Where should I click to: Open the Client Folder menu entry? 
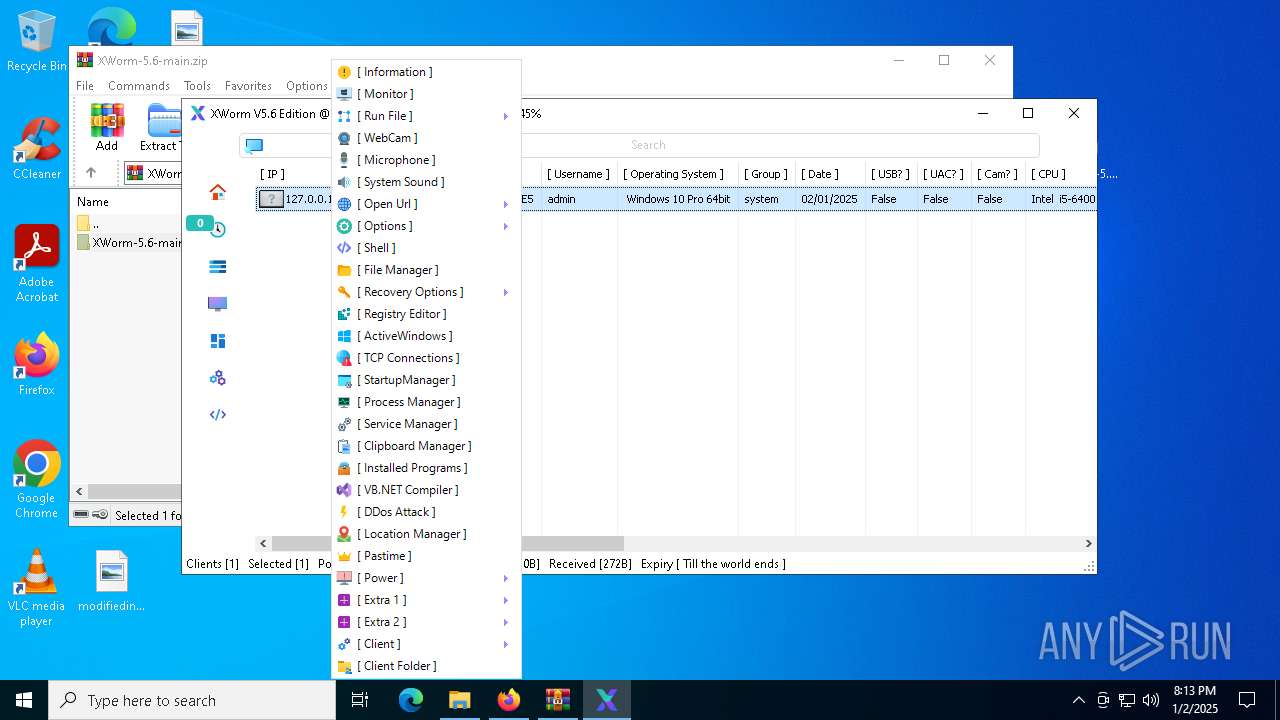[426, 666]
